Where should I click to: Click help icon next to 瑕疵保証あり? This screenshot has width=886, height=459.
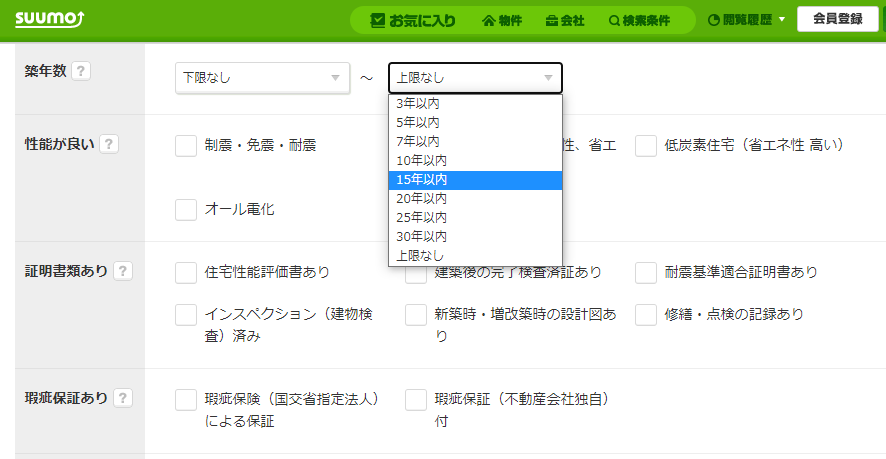pos(123,399)
